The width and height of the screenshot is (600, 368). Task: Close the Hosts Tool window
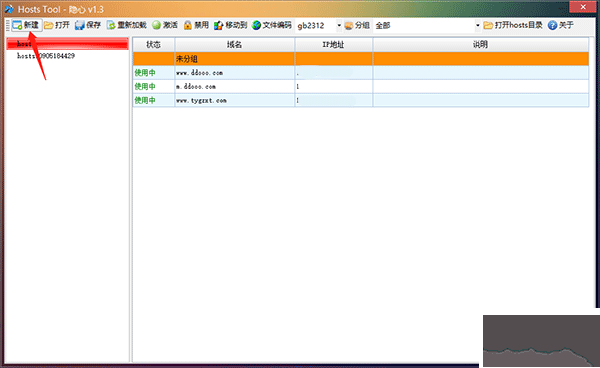click(x=582, y=7)
